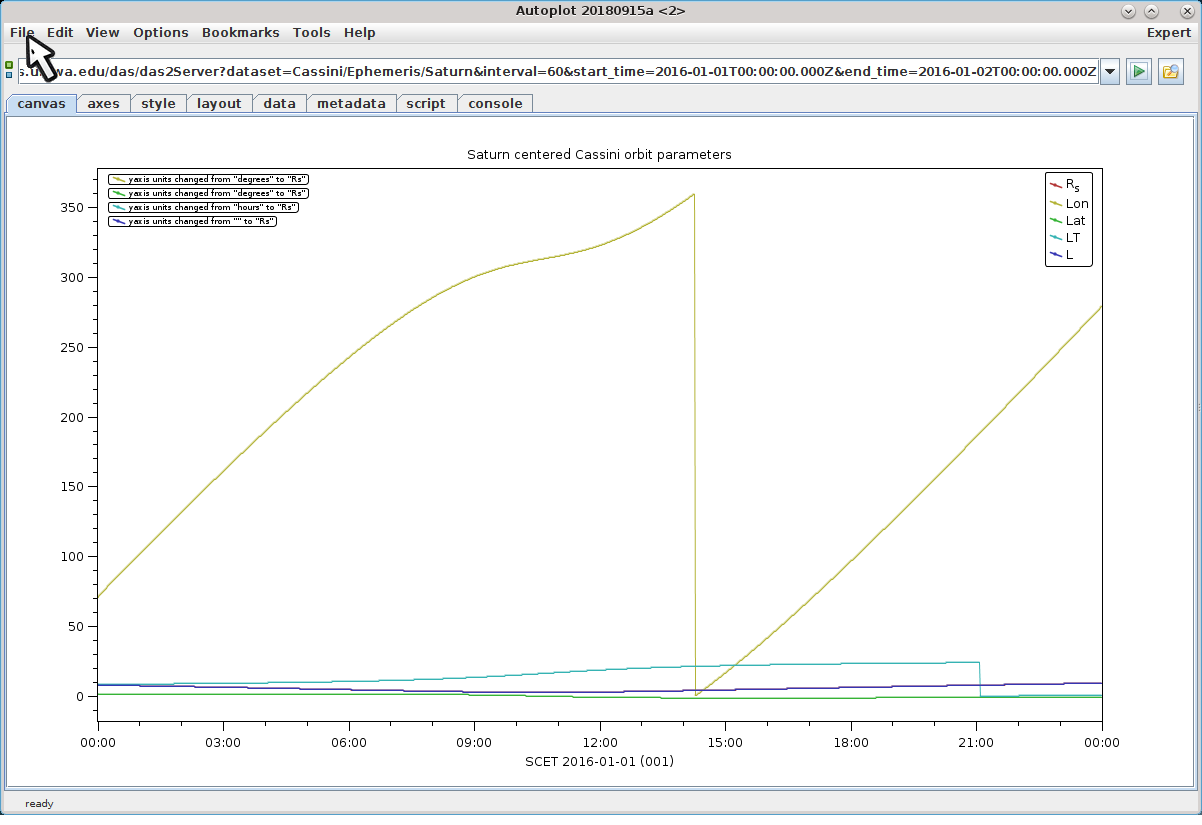Click inside the dataset URL address field
Viewport: 1202px width, 825px height.
(x=560, y=71)
